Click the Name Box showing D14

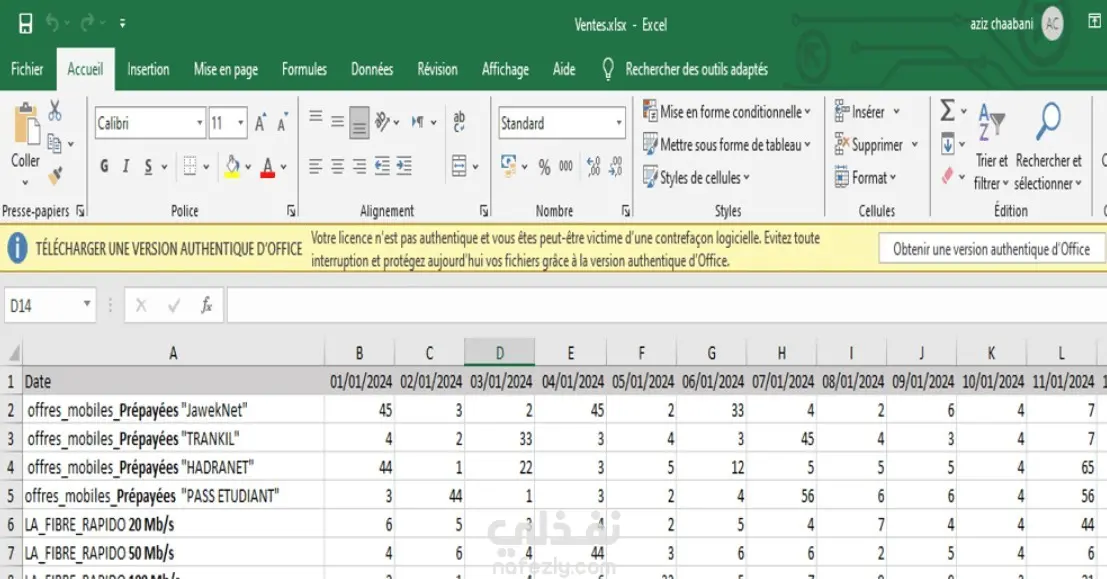[50, 306]
